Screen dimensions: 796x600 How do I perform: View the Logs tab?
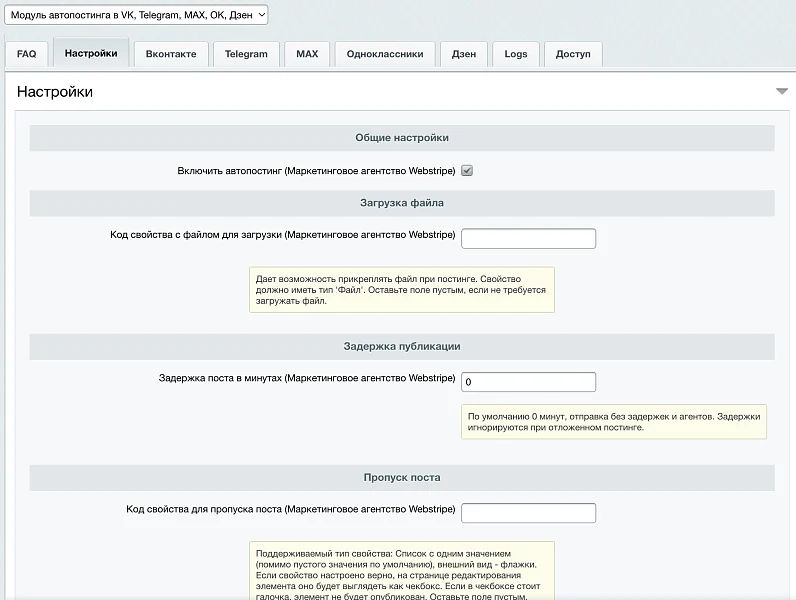[x=516, y=54]
